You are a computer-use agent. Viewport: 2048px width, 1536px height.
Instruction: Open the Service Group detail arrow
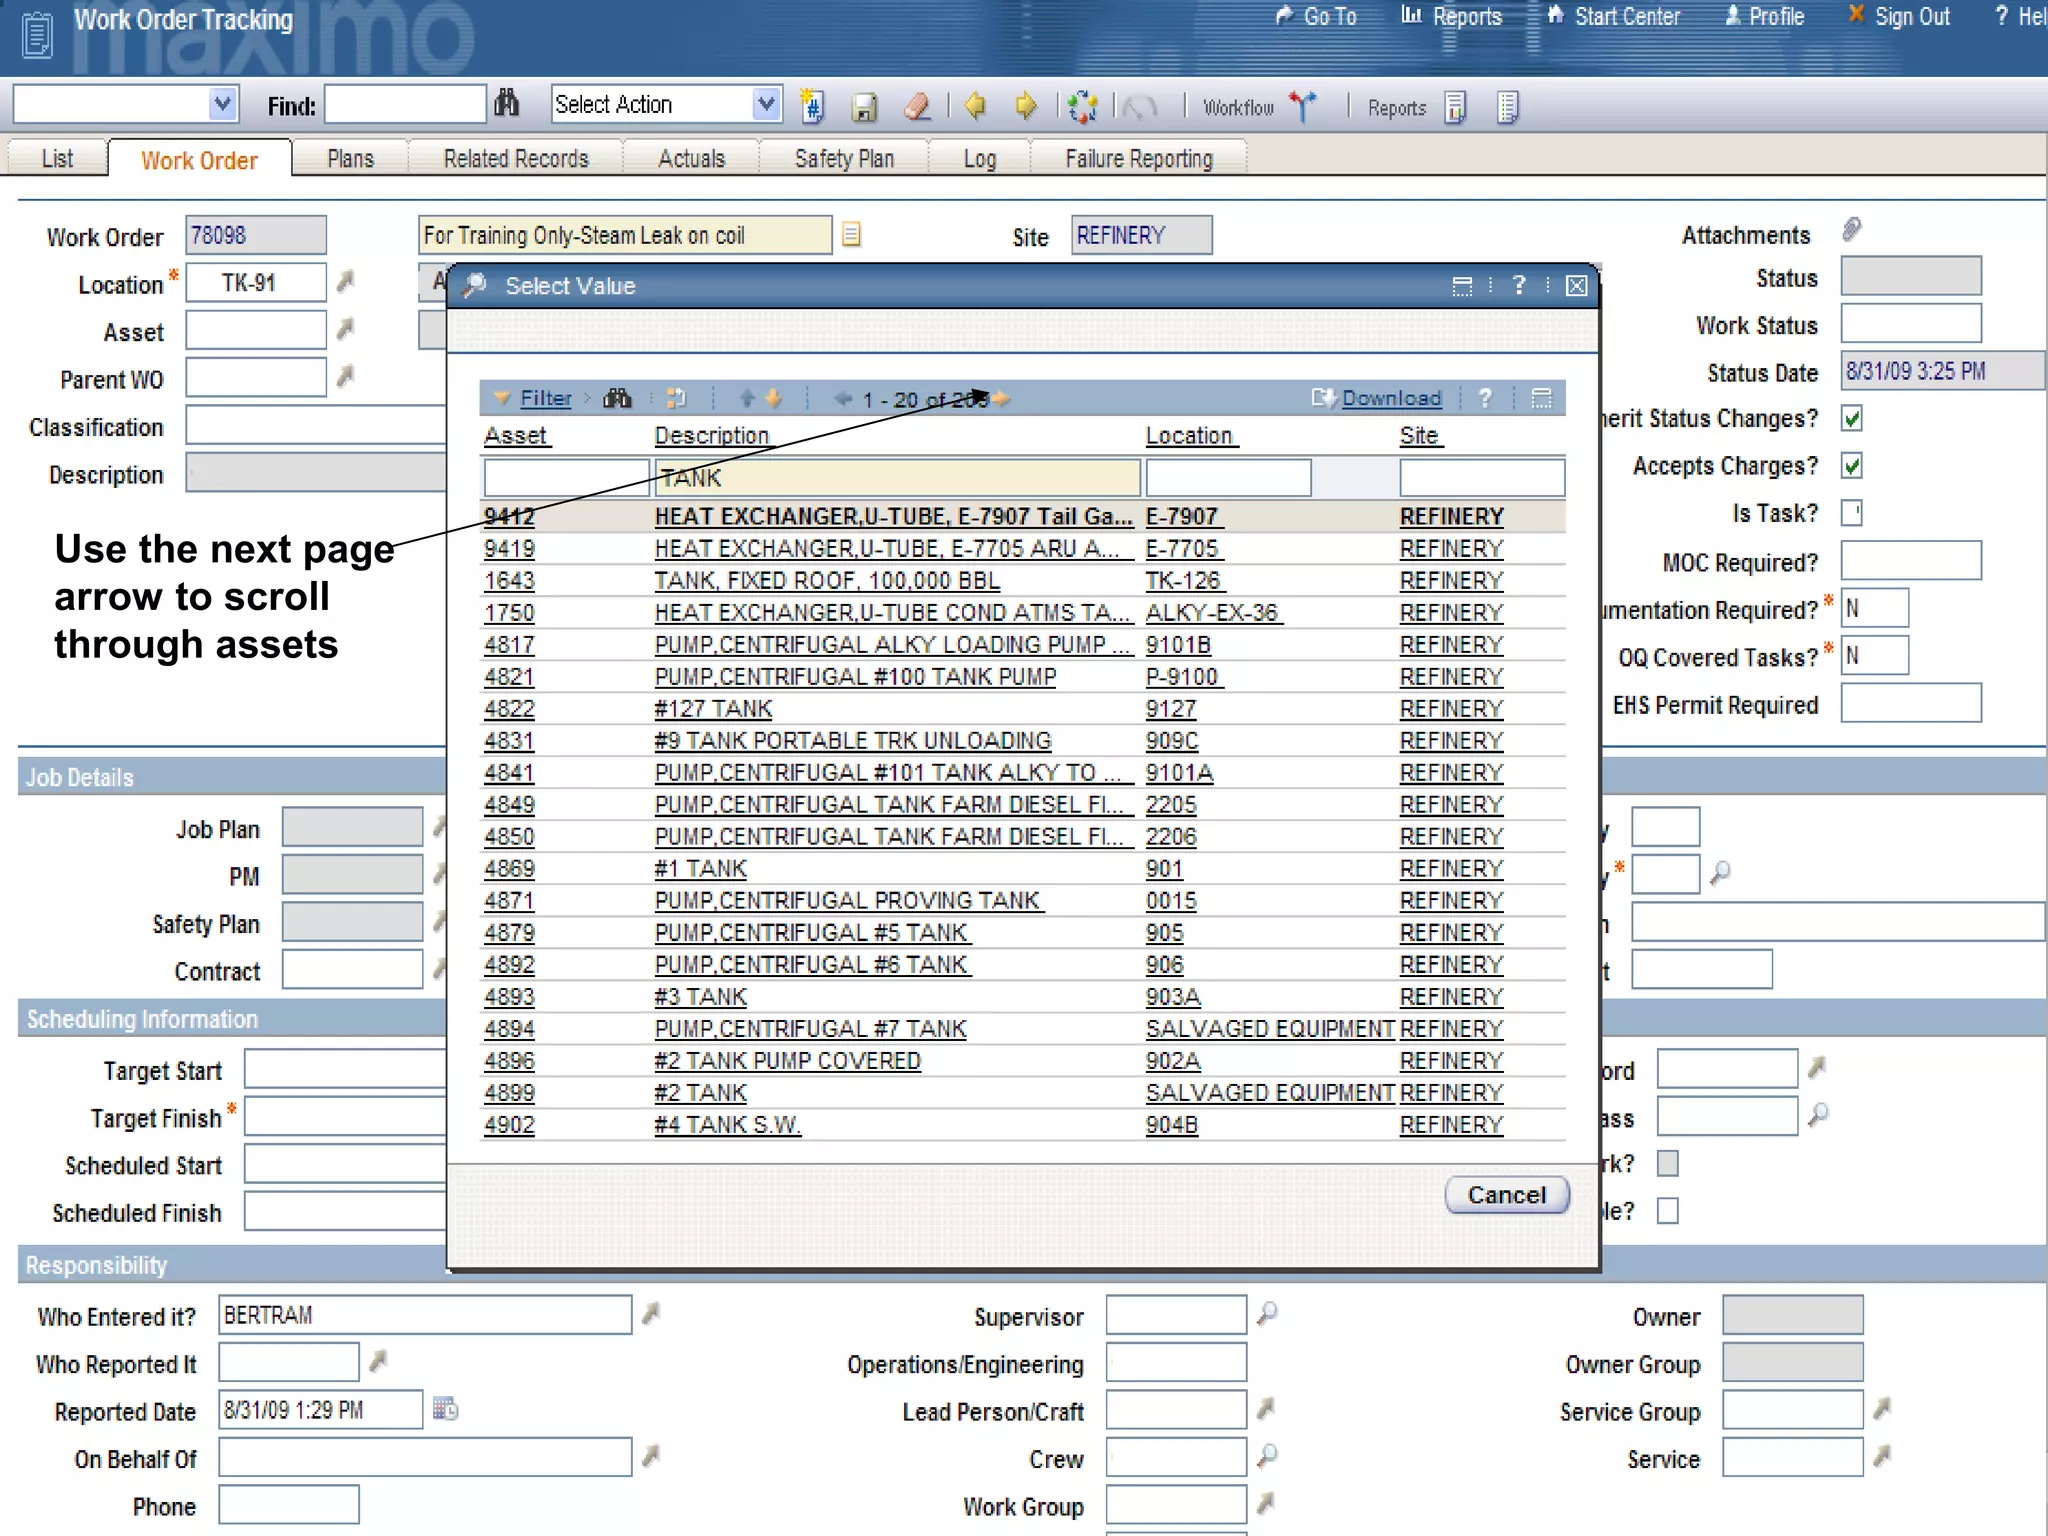pyautogui.click(x=1882, y=1408)
